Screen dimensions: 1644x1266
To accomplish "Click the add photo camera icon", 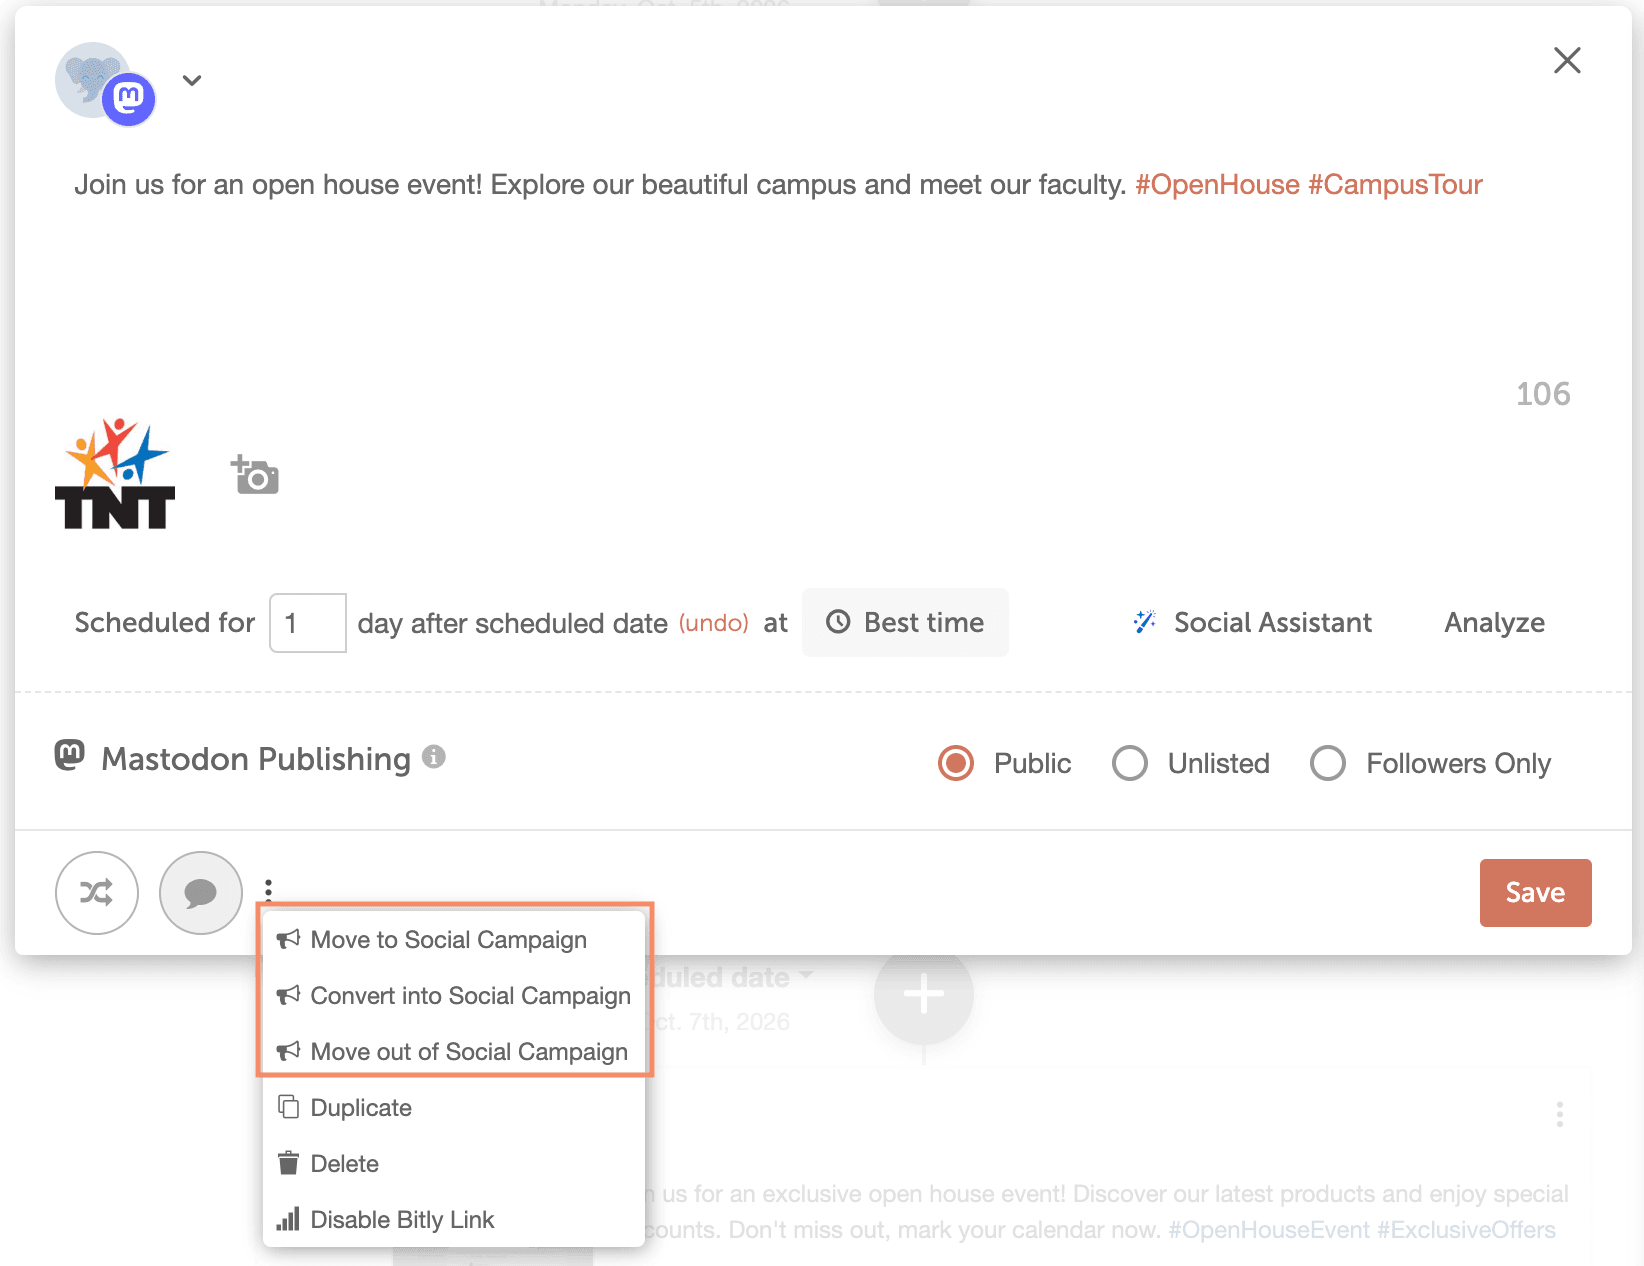I will (255, 475).
